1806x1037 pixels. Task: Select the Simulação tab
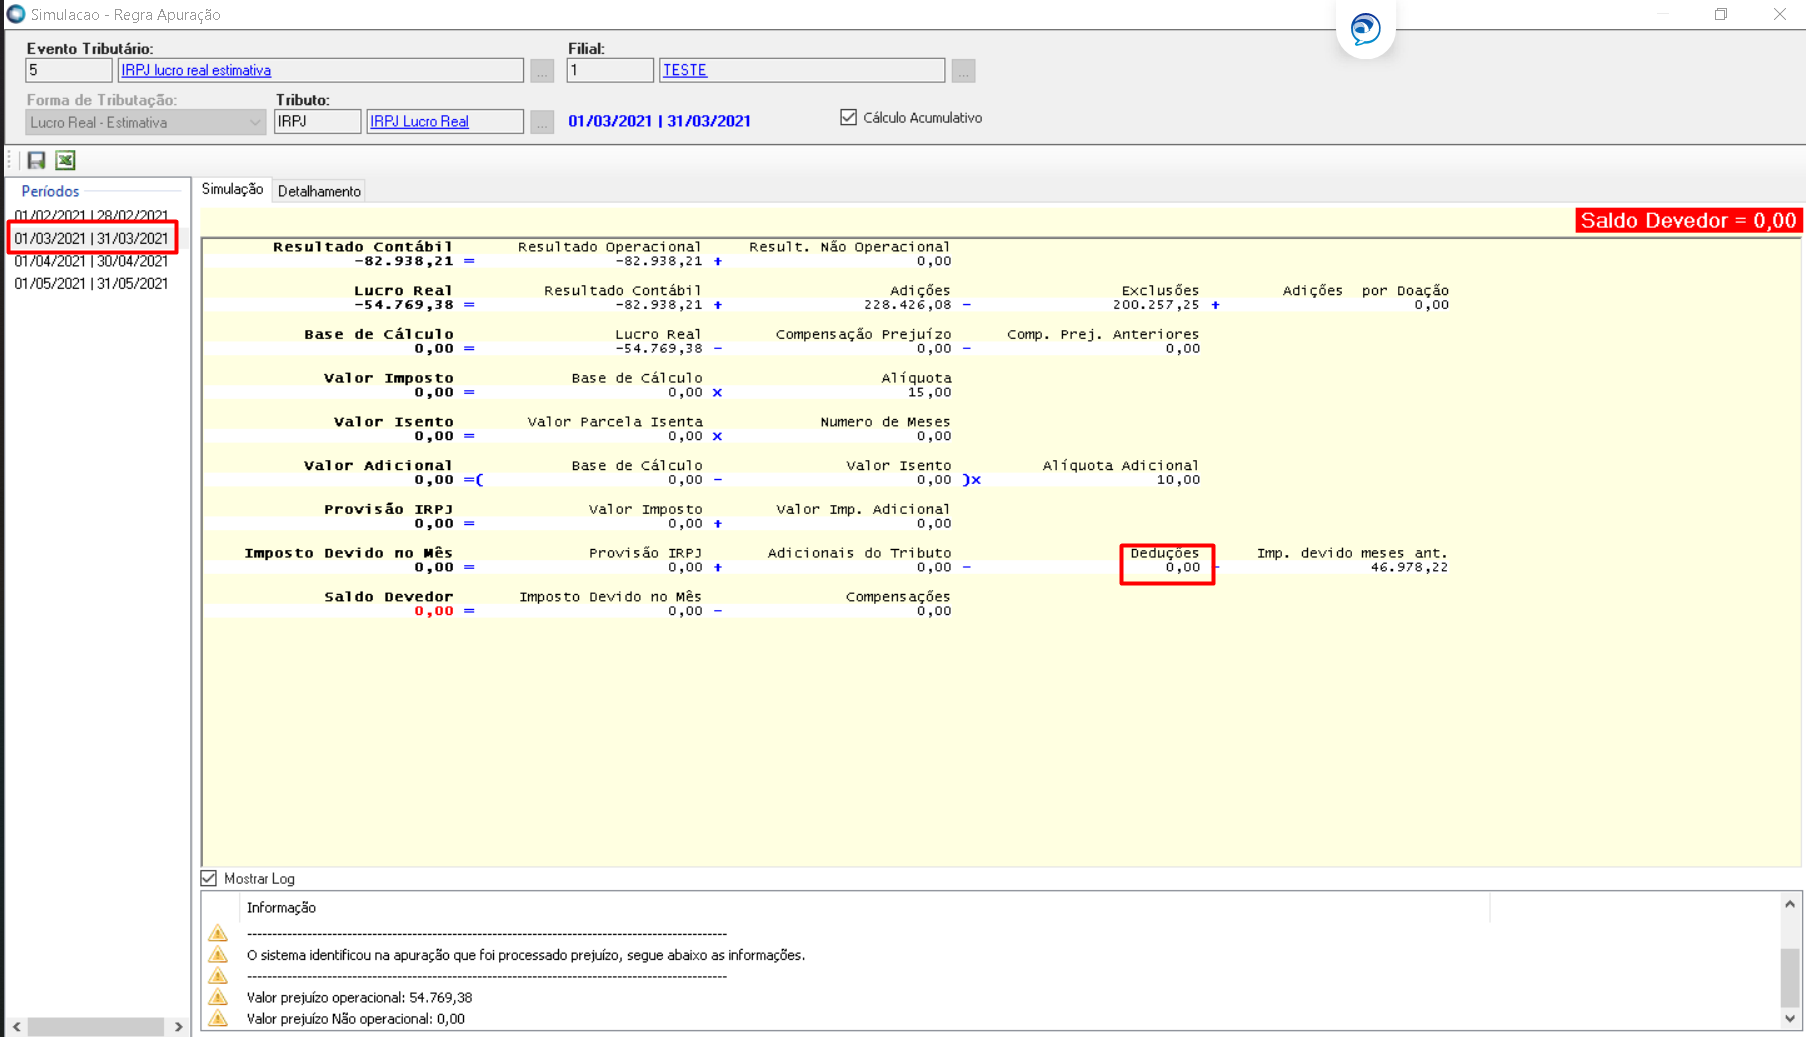coord(232,189)
